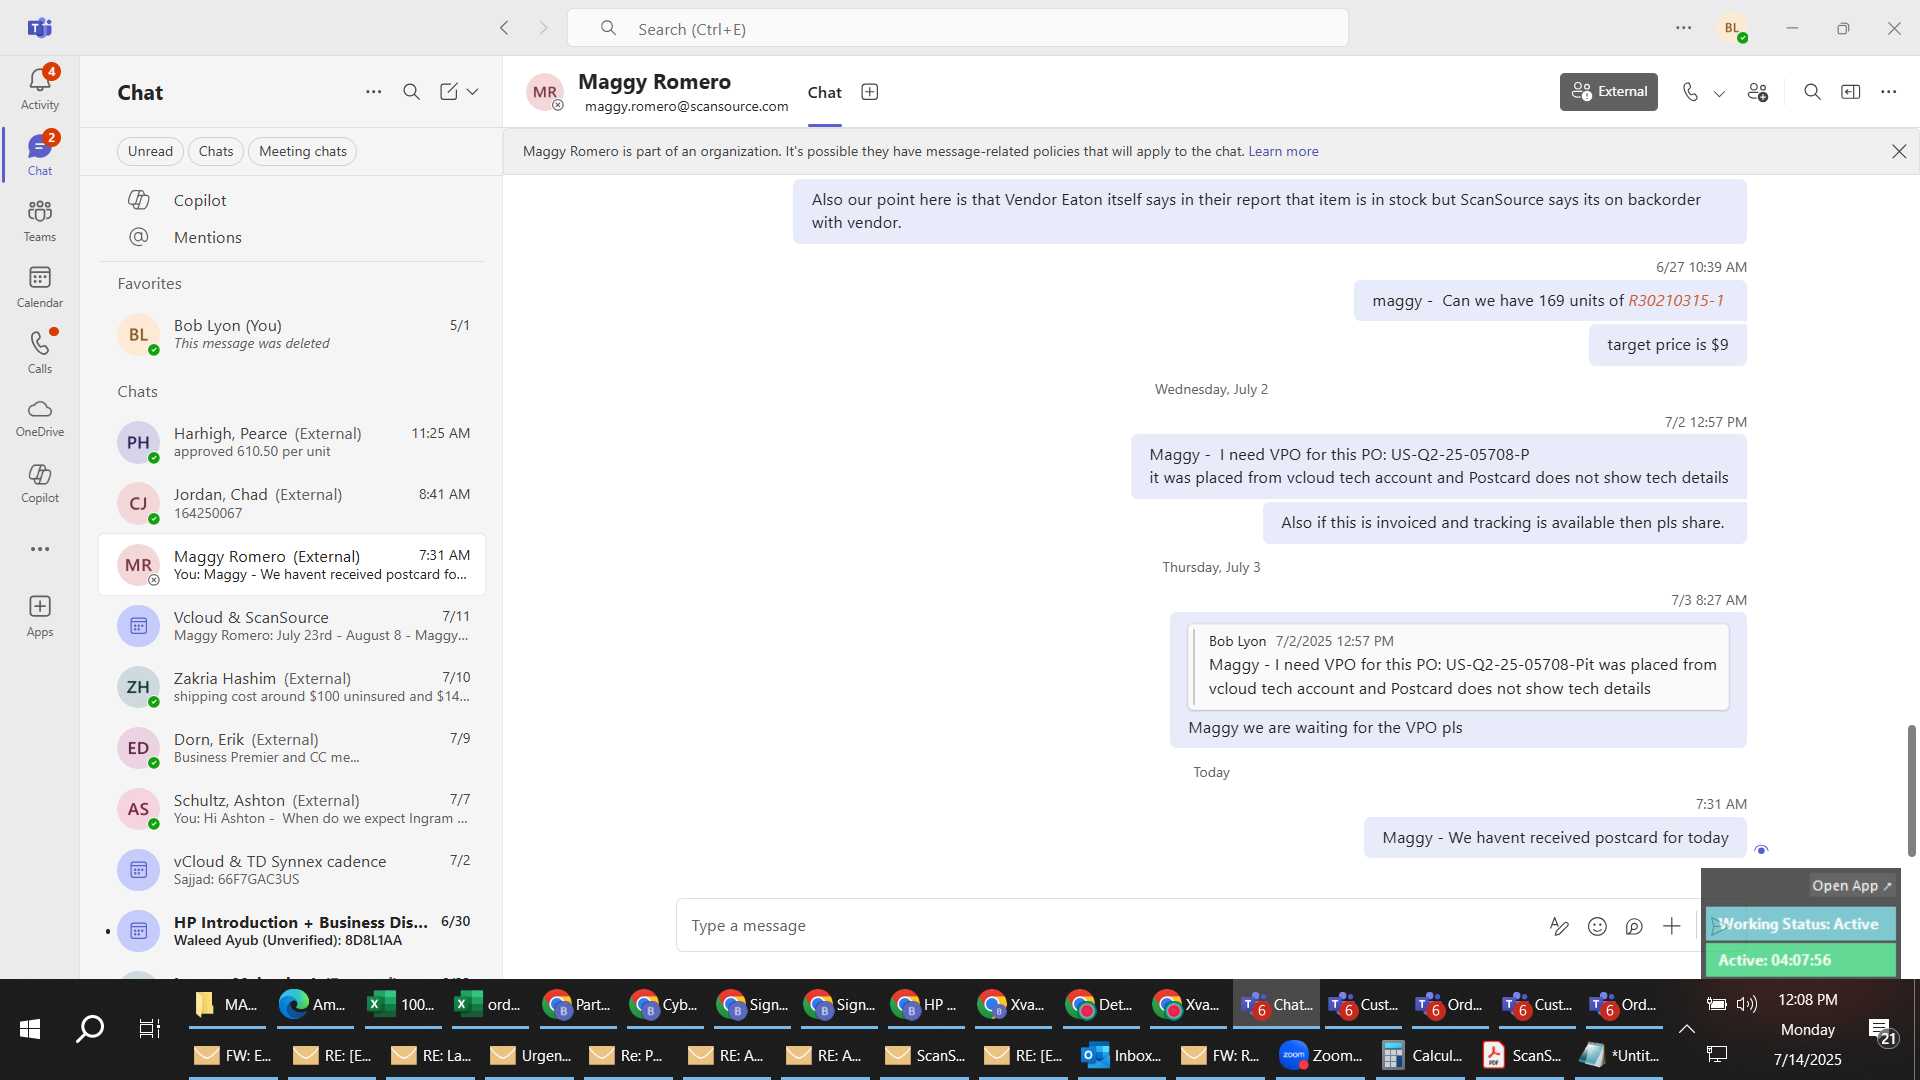Search in this conversation
The image size is (1920, 1080).
point(1812,92)
